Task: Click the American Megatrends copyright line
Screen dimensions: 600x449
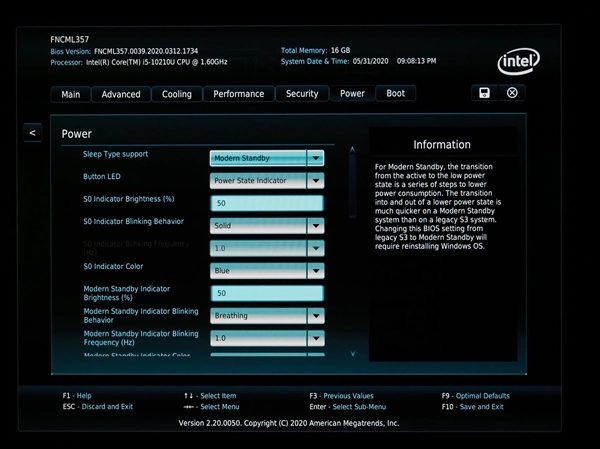Action: point(289,423)
